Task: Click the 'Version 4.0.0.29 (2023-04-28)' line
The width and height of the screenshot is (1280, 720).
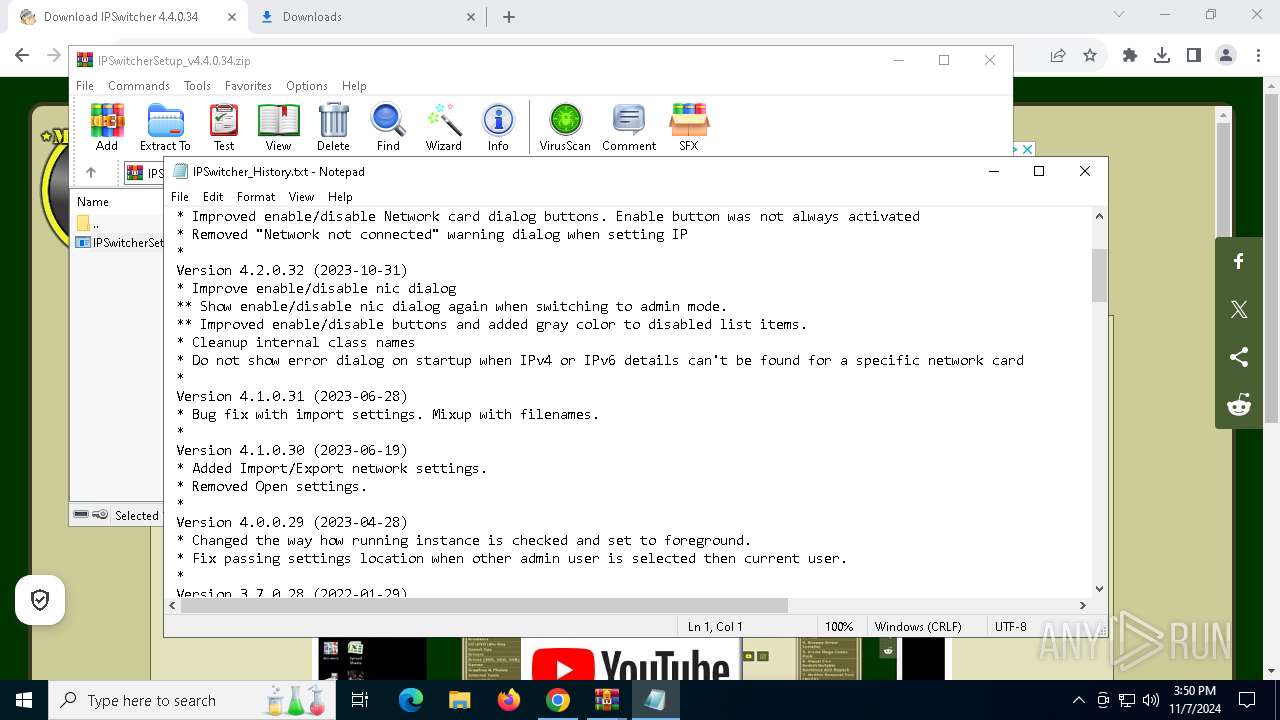Action: tap(292, 522)
